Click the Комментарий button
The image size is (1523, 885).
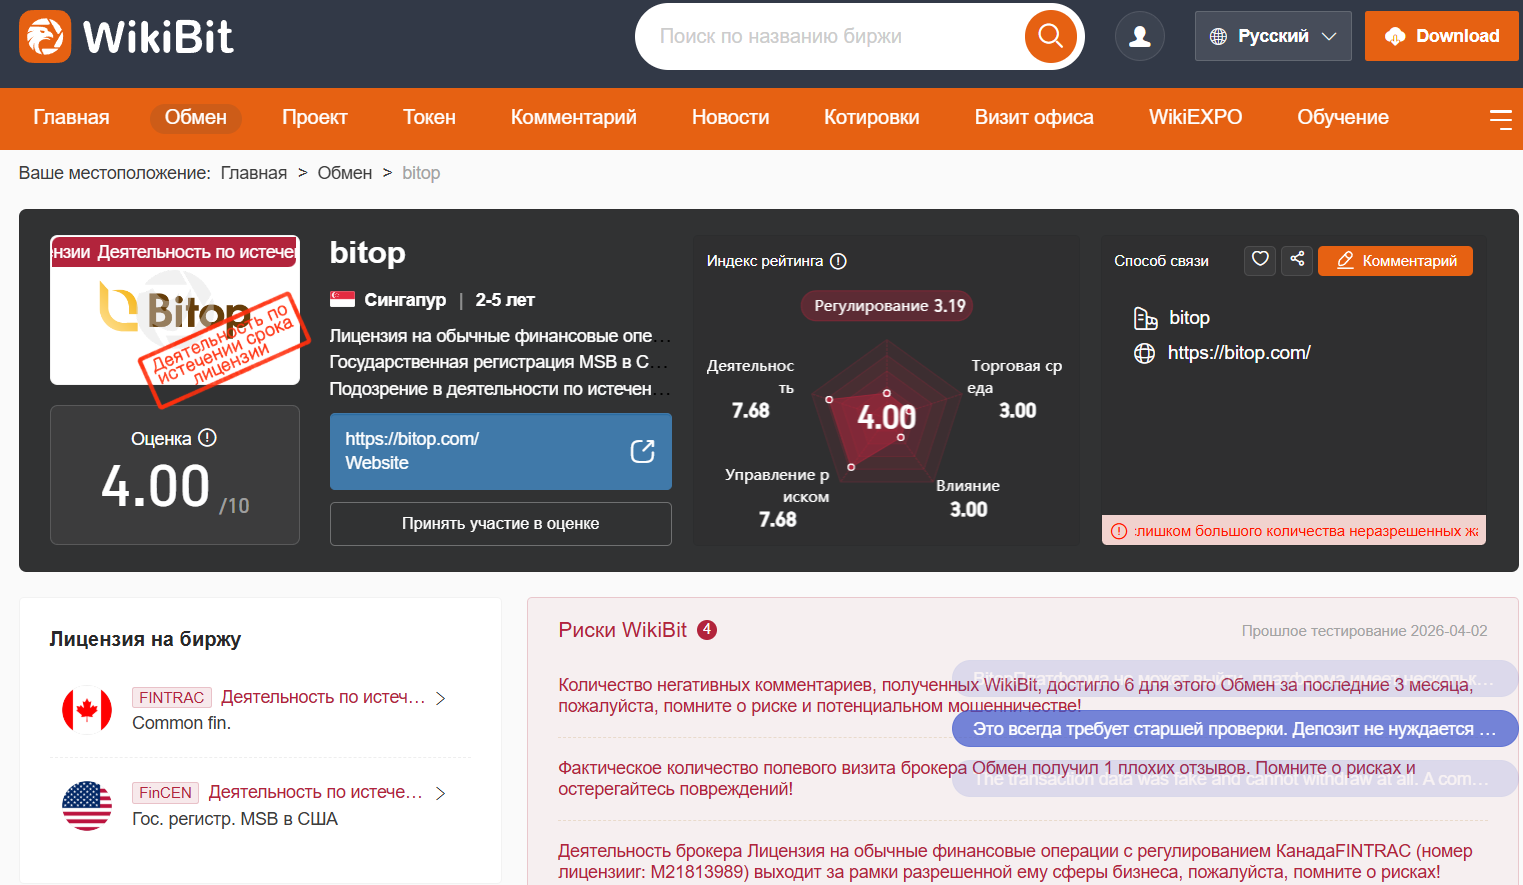click(1395, 261)
